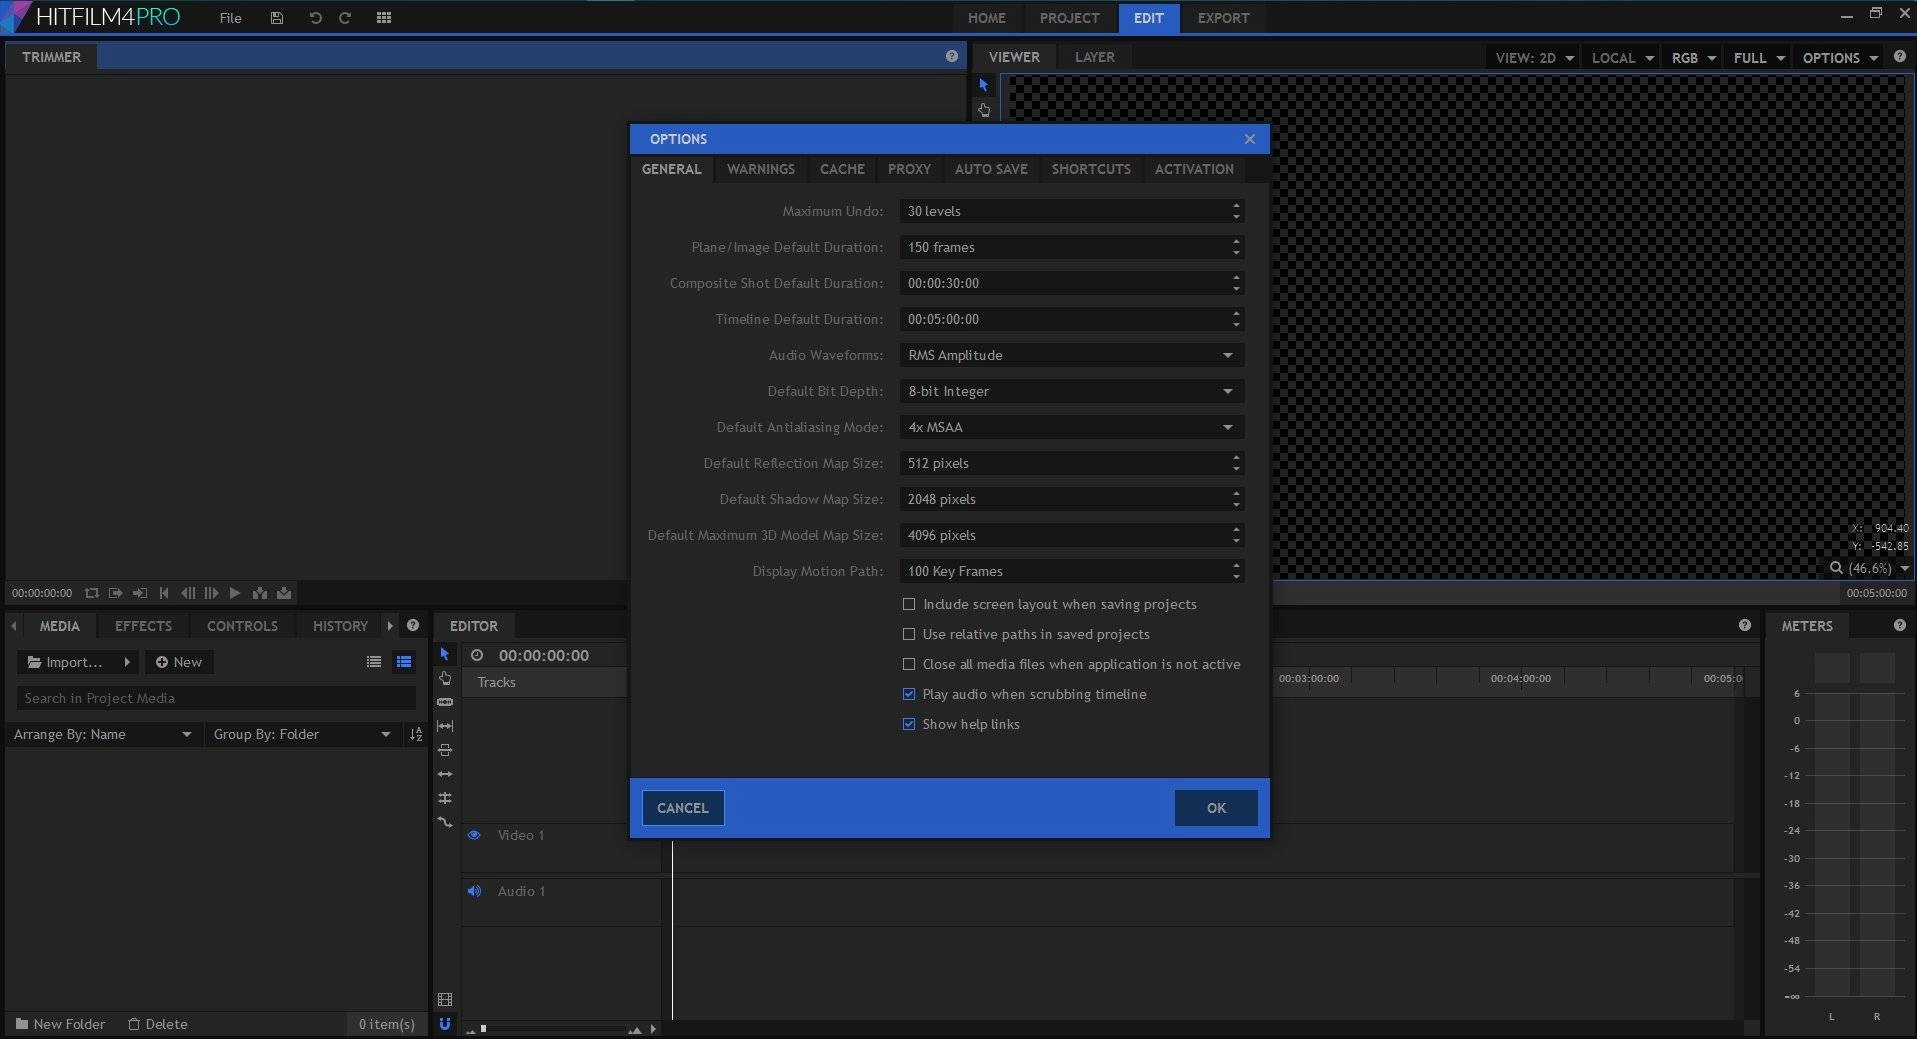Switch to the EFFECTS panel tab
Viewport: 1917px width, 1039px height.
point(143,626)
